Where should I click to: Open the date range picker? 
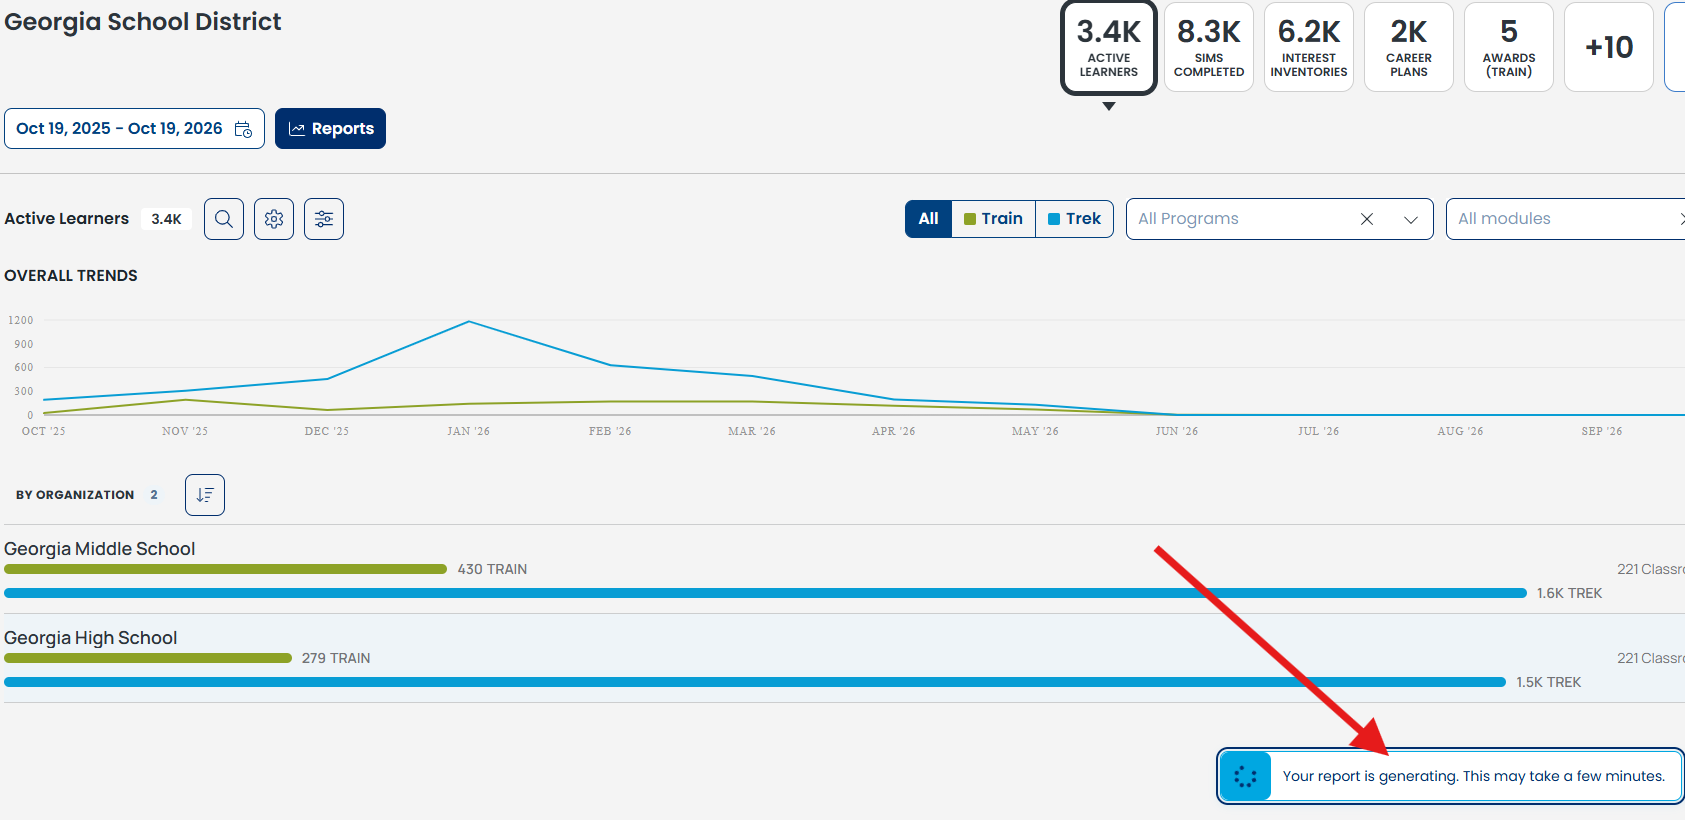pyautogui.click(x=134, y=129)
